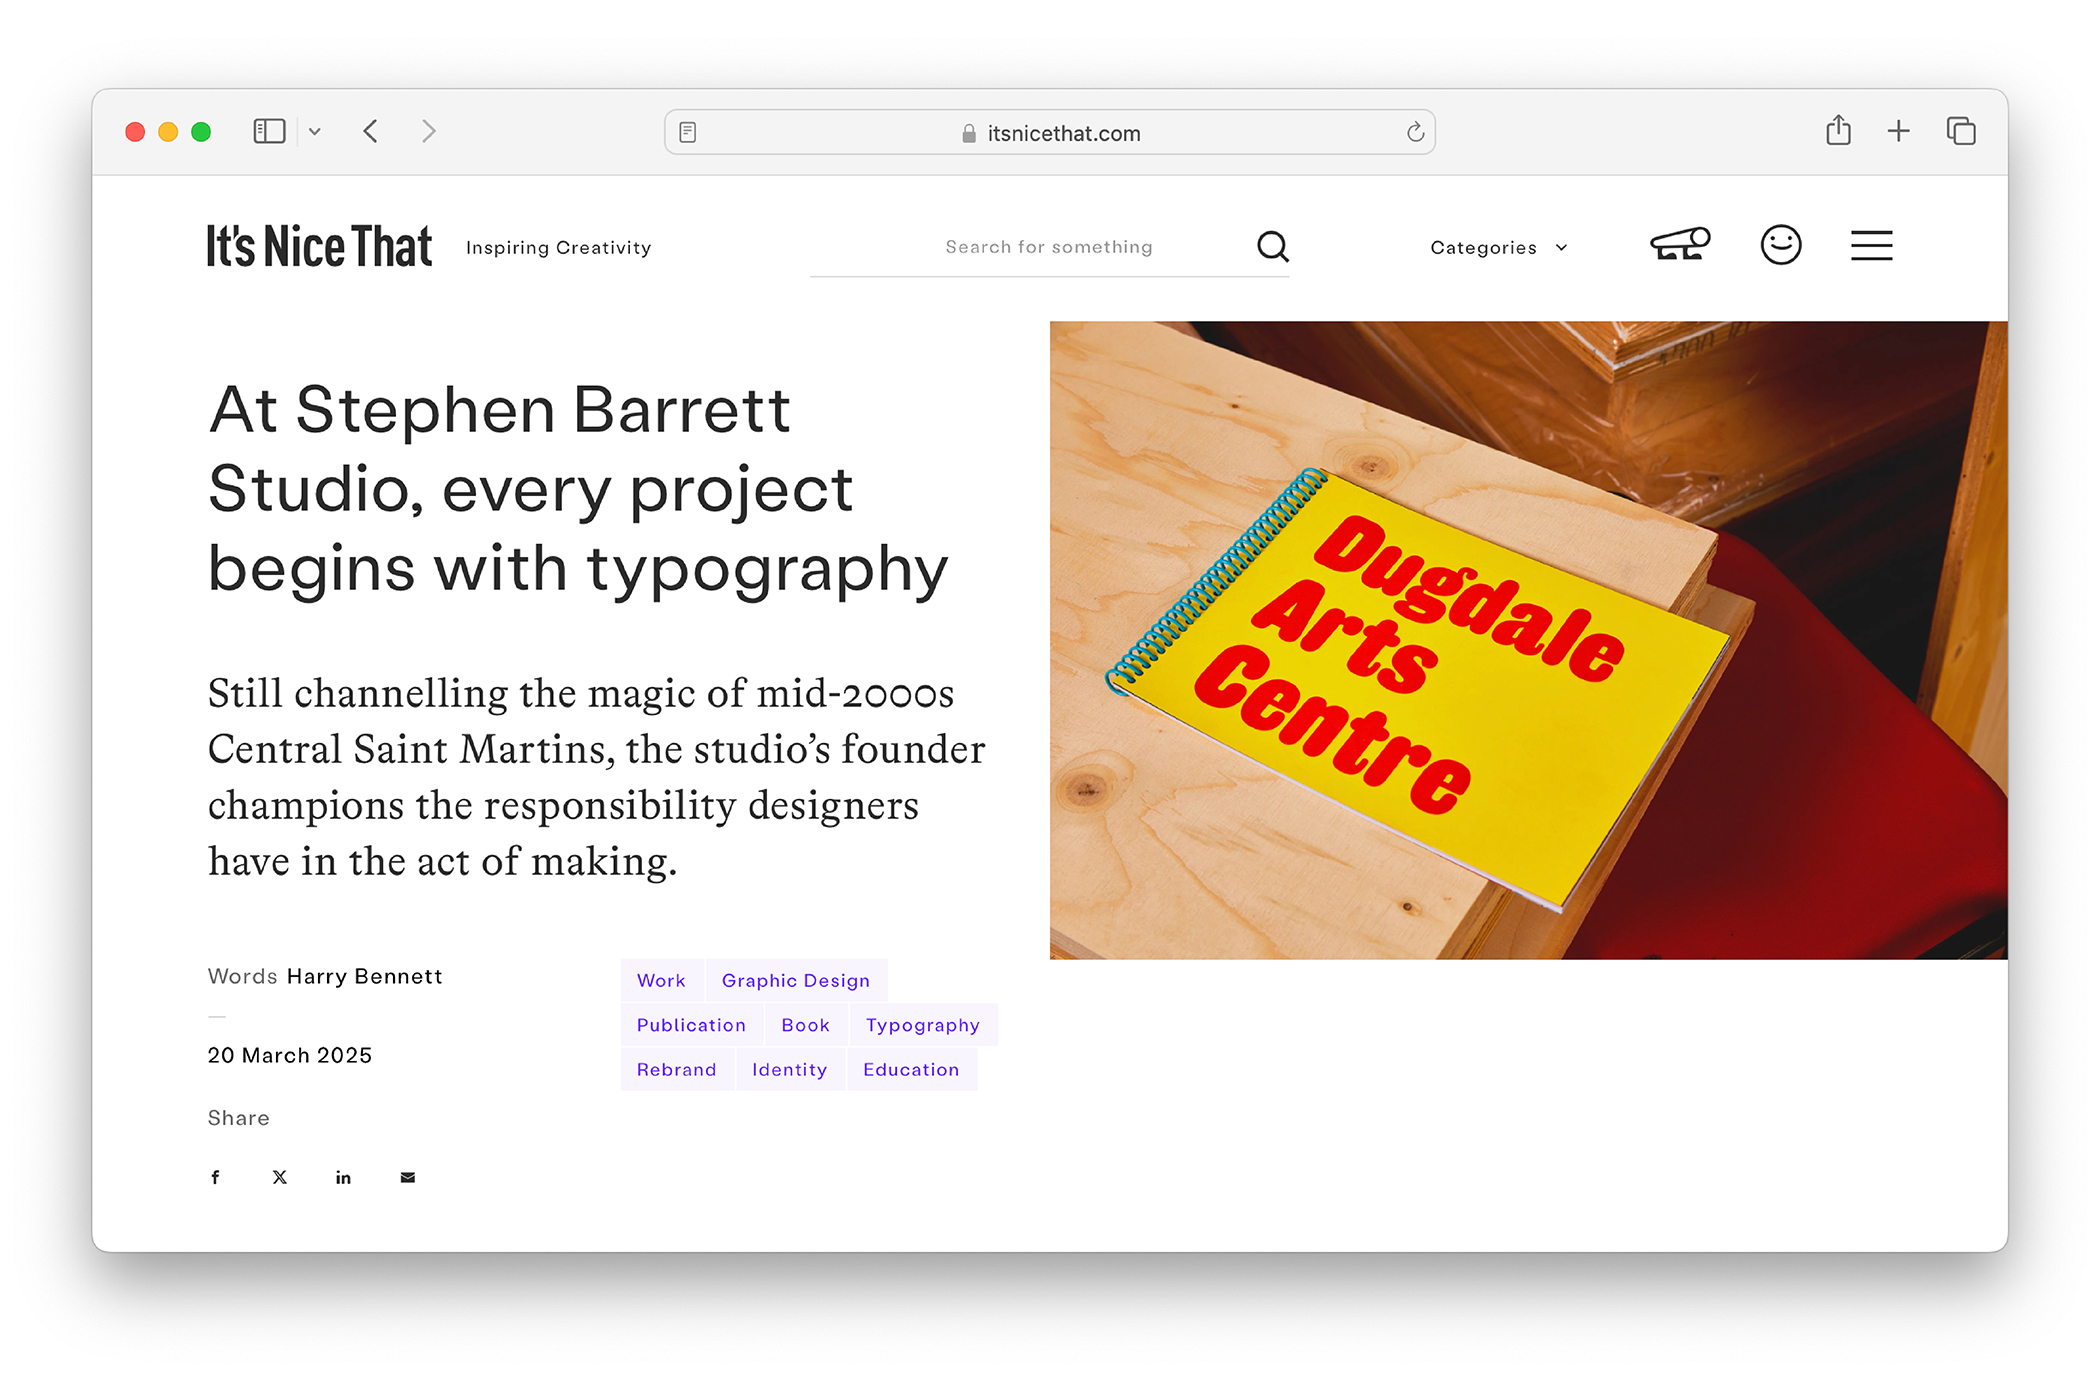The image size is (2100, 1400).
Task: Click the magnifying glass search icon
Action: pos(1272,246)
